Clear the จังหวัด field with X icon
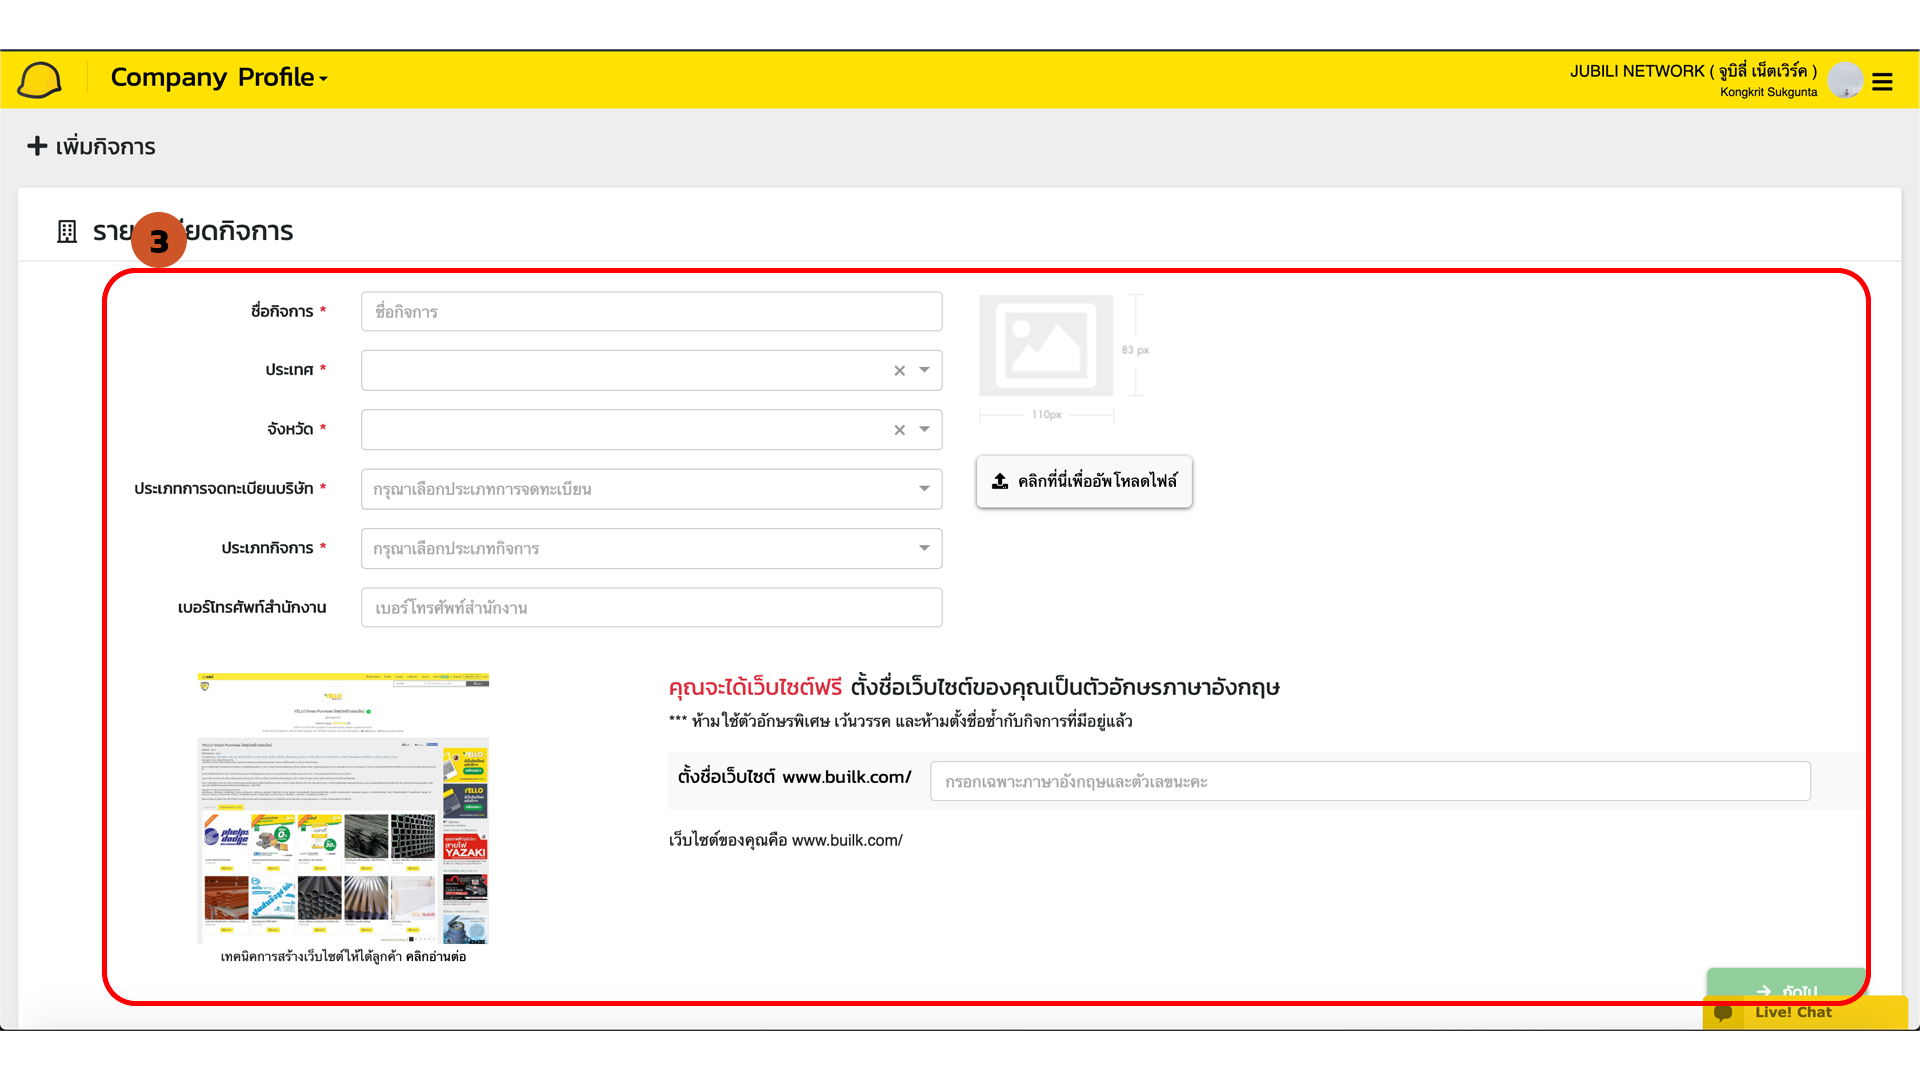 coord(899,430)
